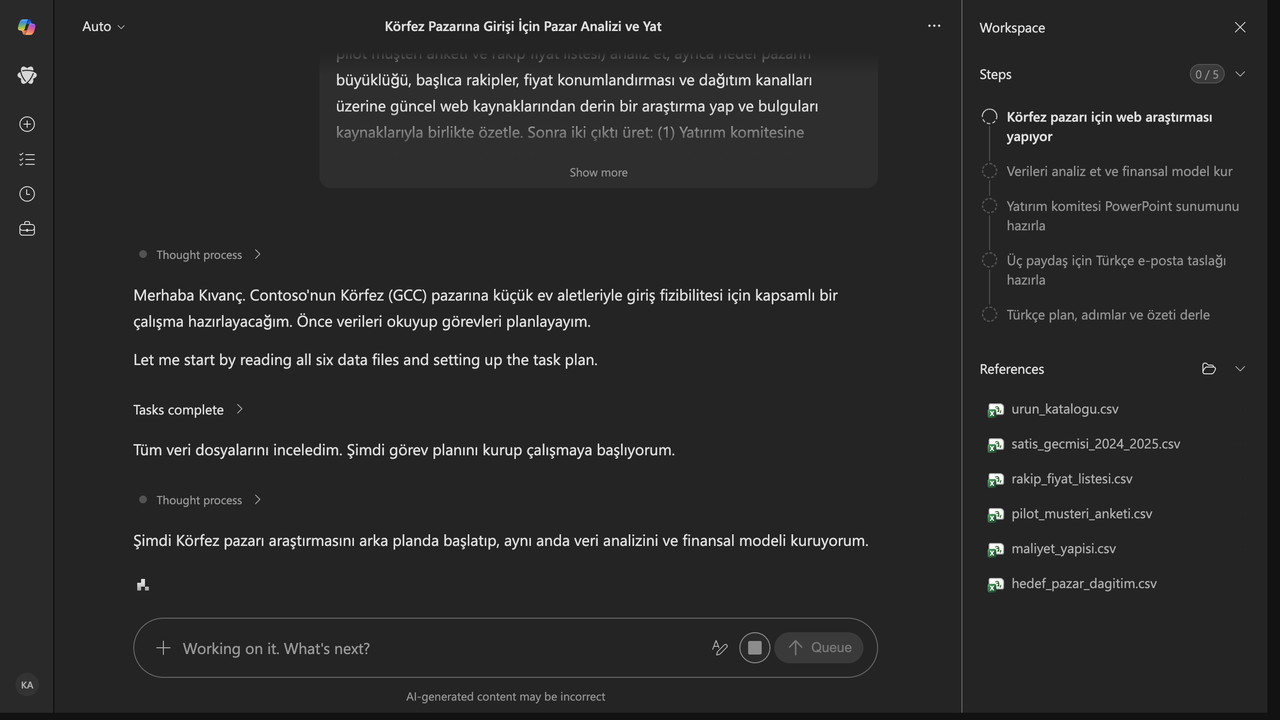This screenshot has width=1280, height=720.
Task: Click the Copilot logo icon
Action: coord(27,27)
